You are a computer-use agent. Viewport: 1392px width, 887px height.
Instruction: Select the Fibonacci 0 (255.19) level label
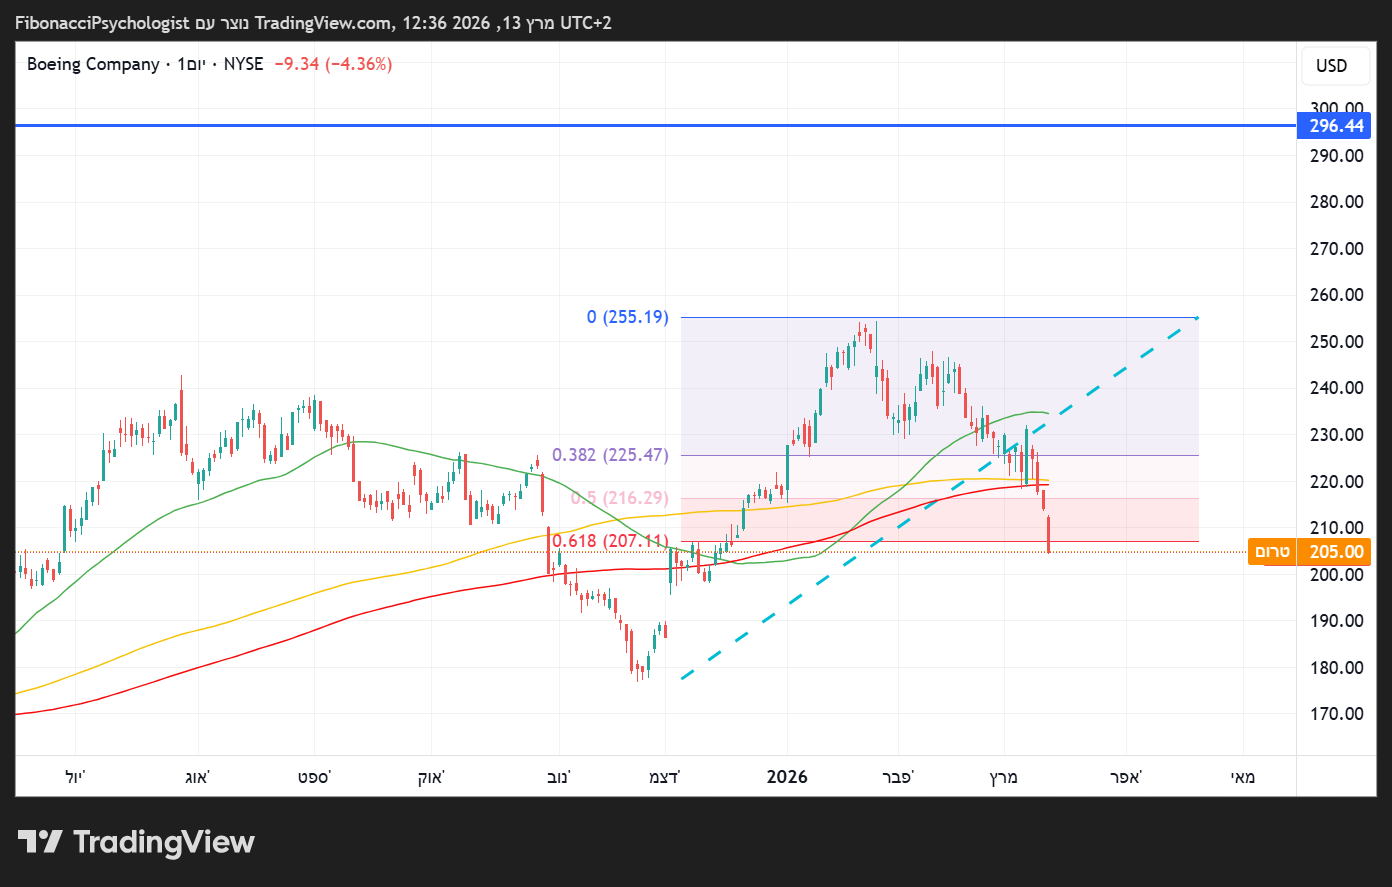pyautogui.click(x=628, y=317)
